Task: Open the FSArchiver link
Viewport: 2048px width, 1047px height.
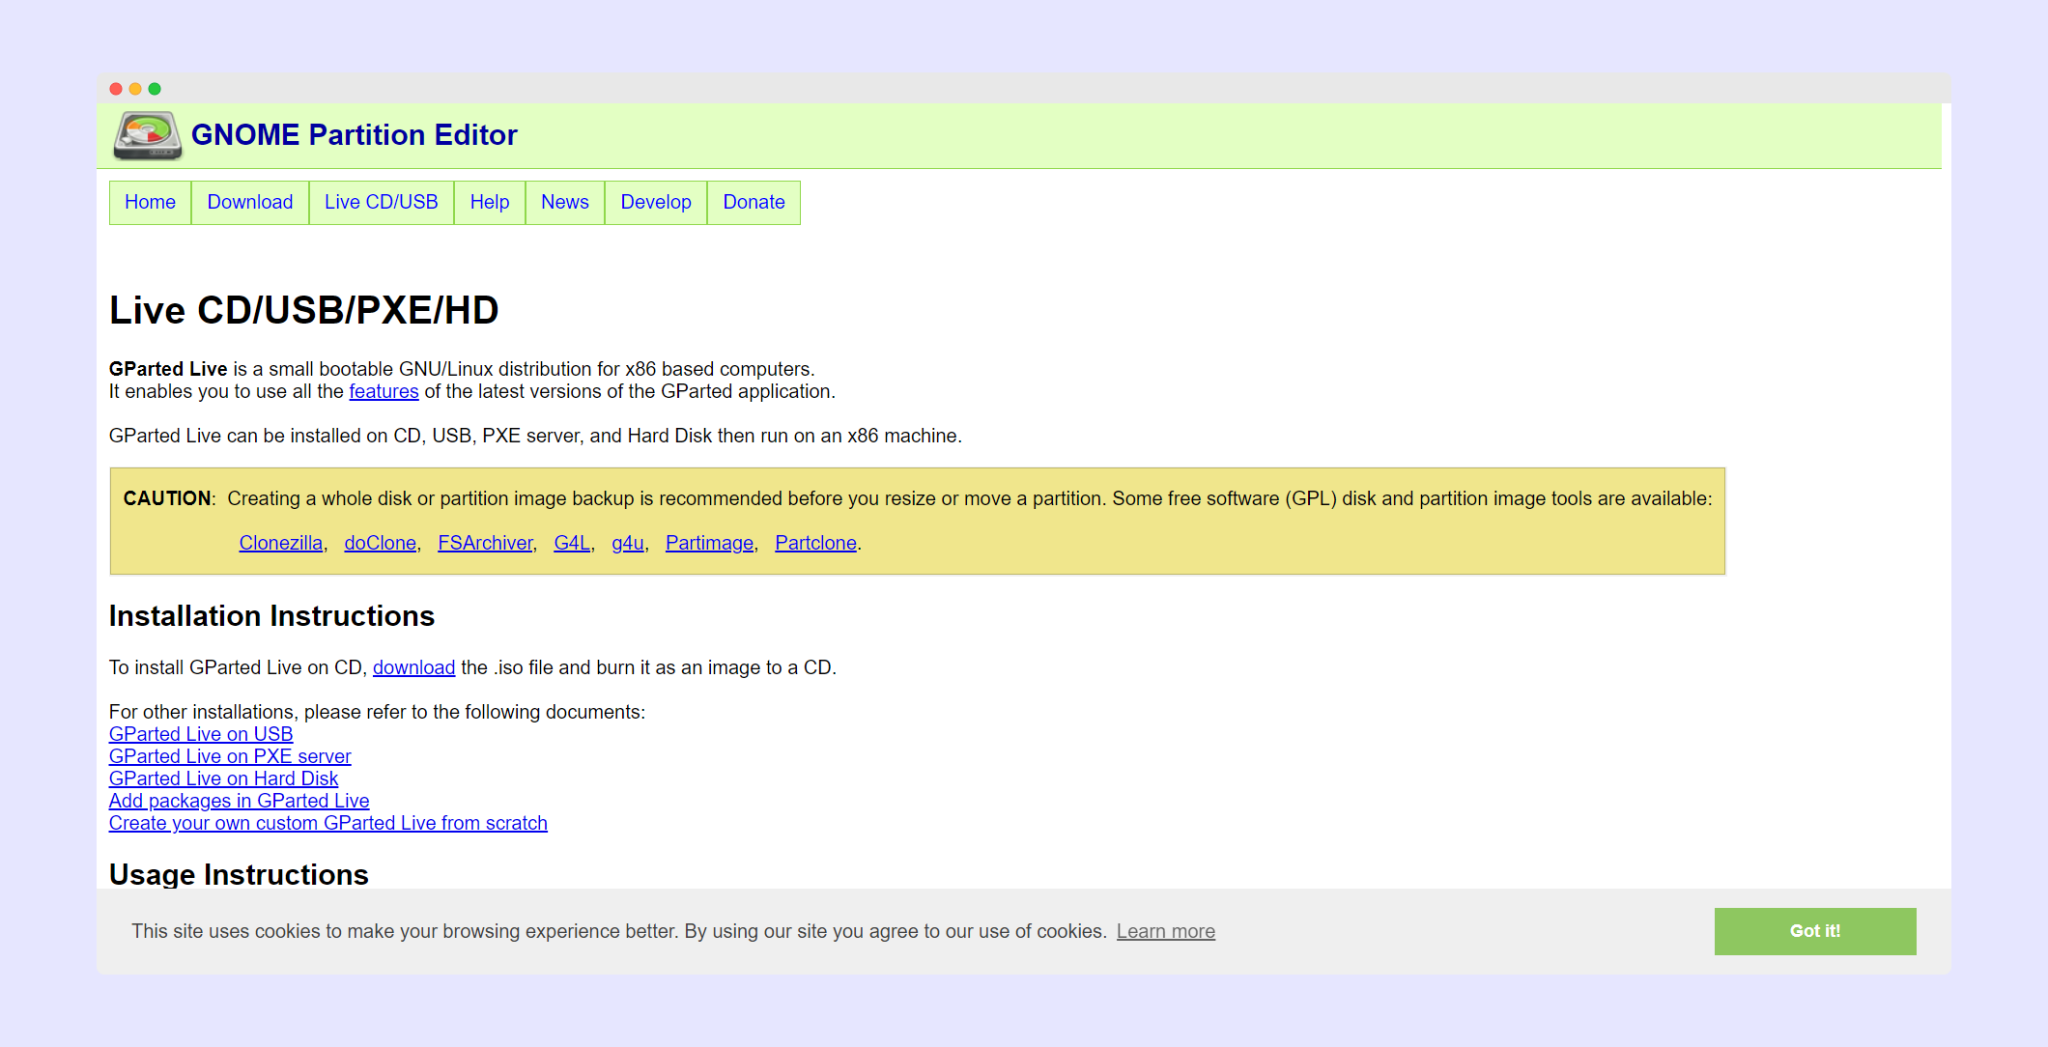Action: (x=485, y=543)
